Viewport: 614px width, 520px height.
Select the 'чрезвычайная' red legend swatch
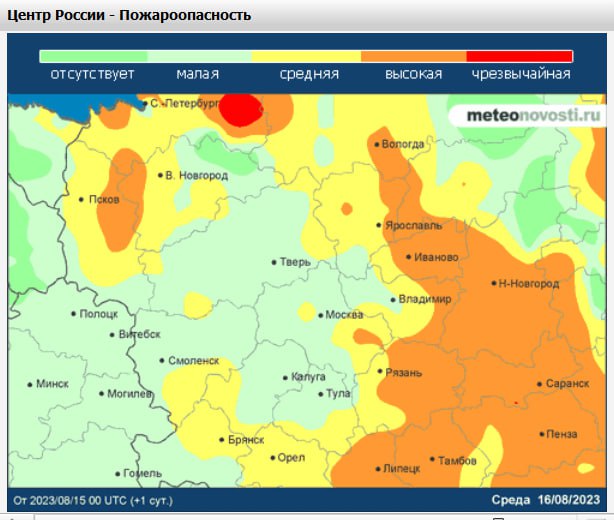pos(520,56)
